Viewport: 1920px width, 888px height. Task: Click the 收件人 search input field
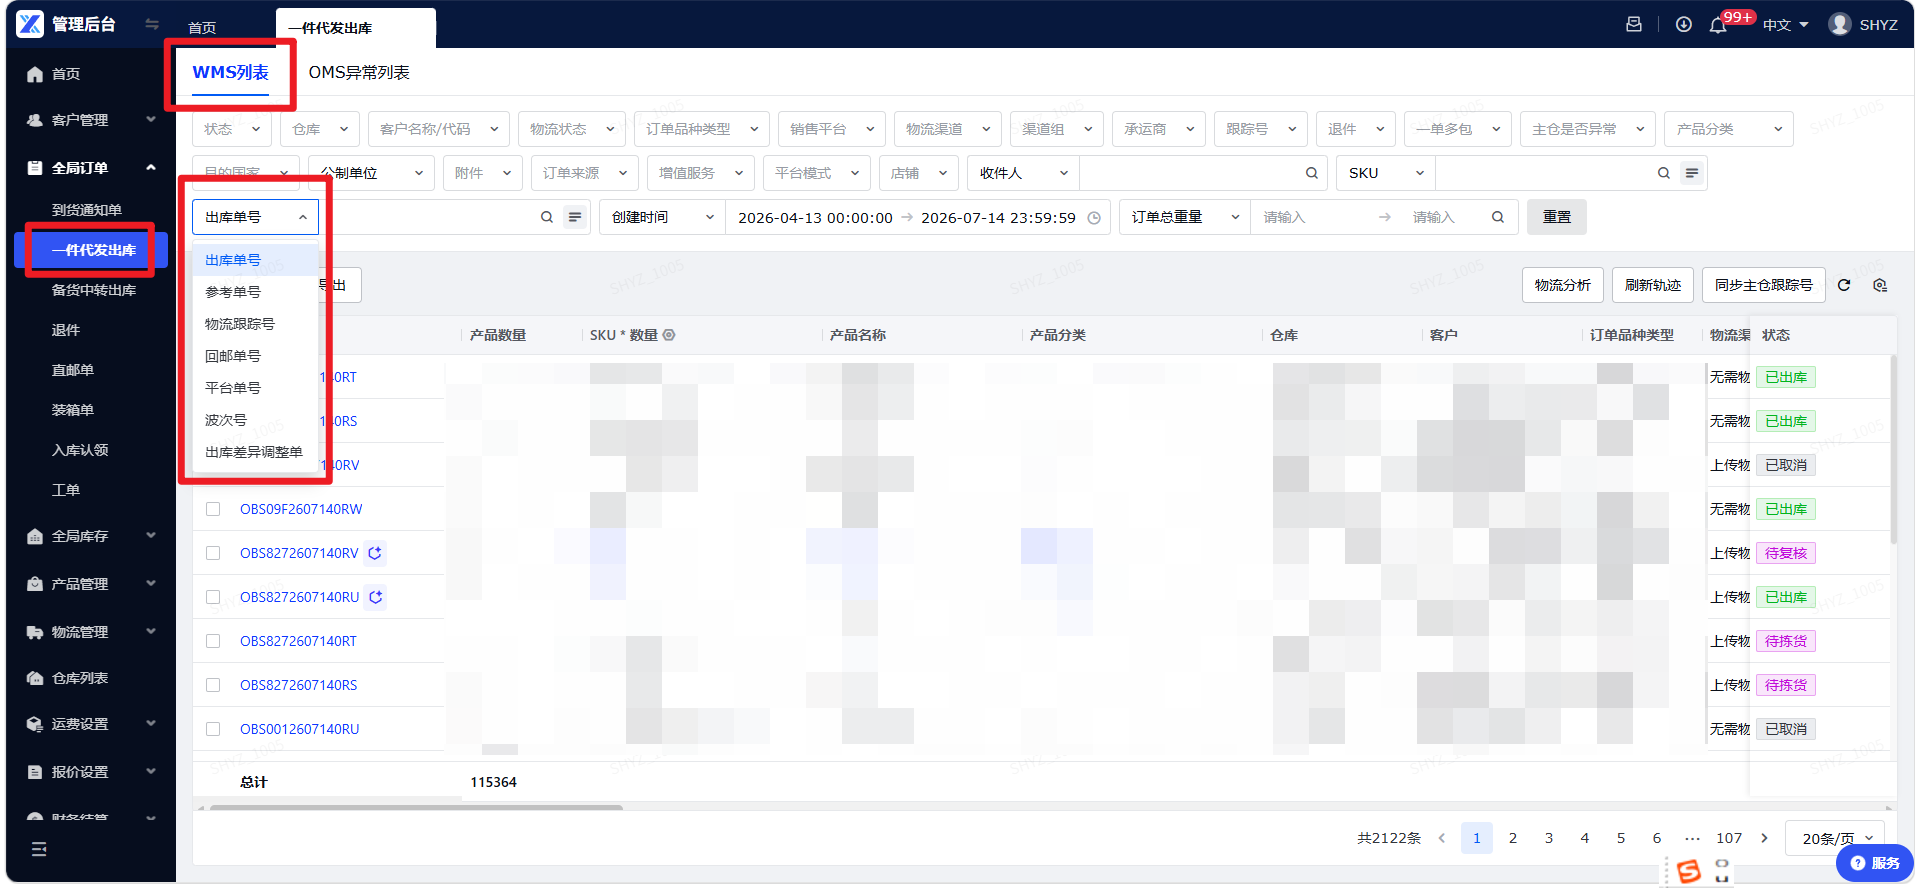point(1190,173)
